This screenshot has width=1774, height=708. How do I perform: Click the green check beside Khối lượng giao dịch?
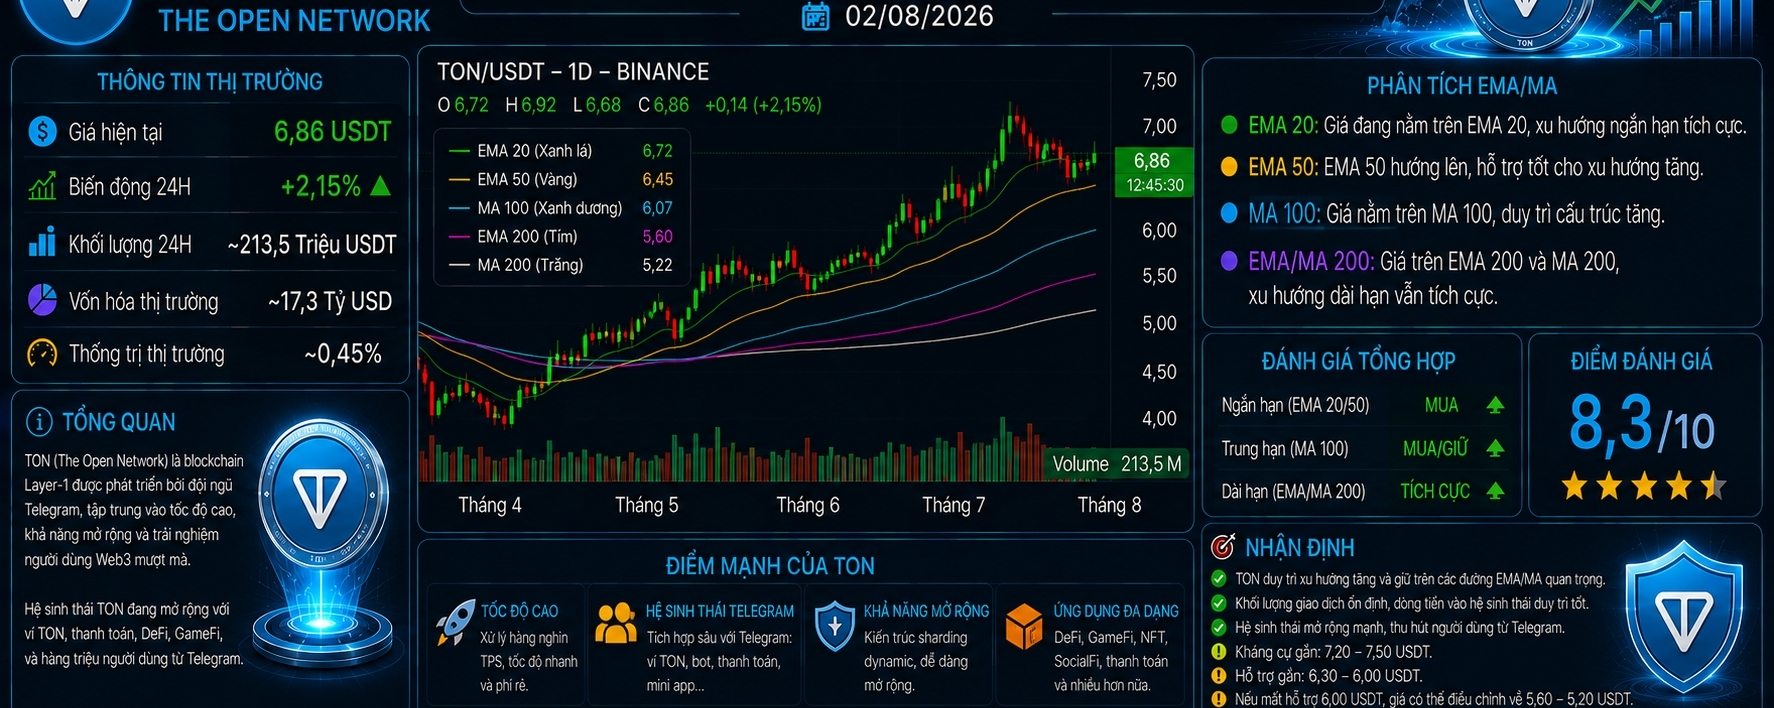tap(1218, 603)
